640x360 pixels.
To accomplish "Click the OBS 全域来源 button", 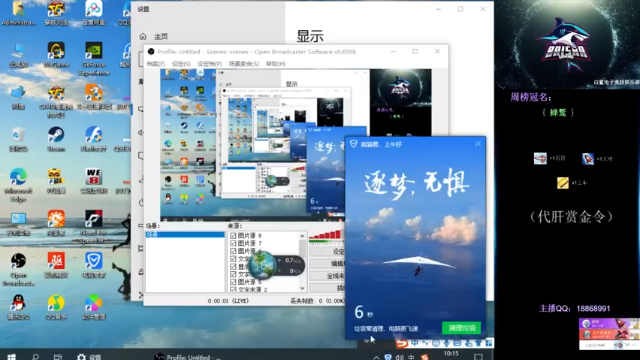I will click(327, 276).
